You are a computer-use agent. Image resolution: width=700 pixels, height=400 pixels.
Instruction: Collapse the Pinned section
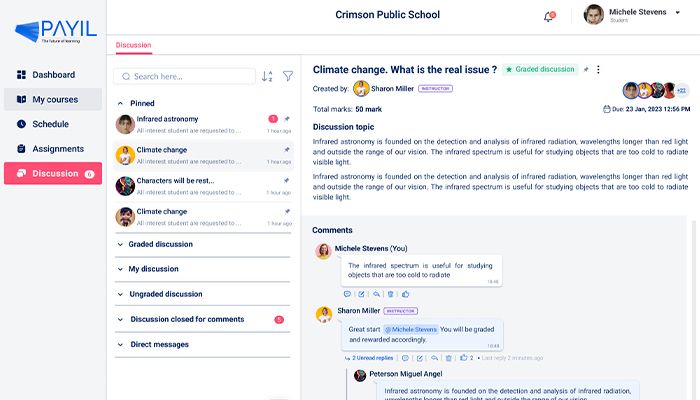tap(120, 103)
